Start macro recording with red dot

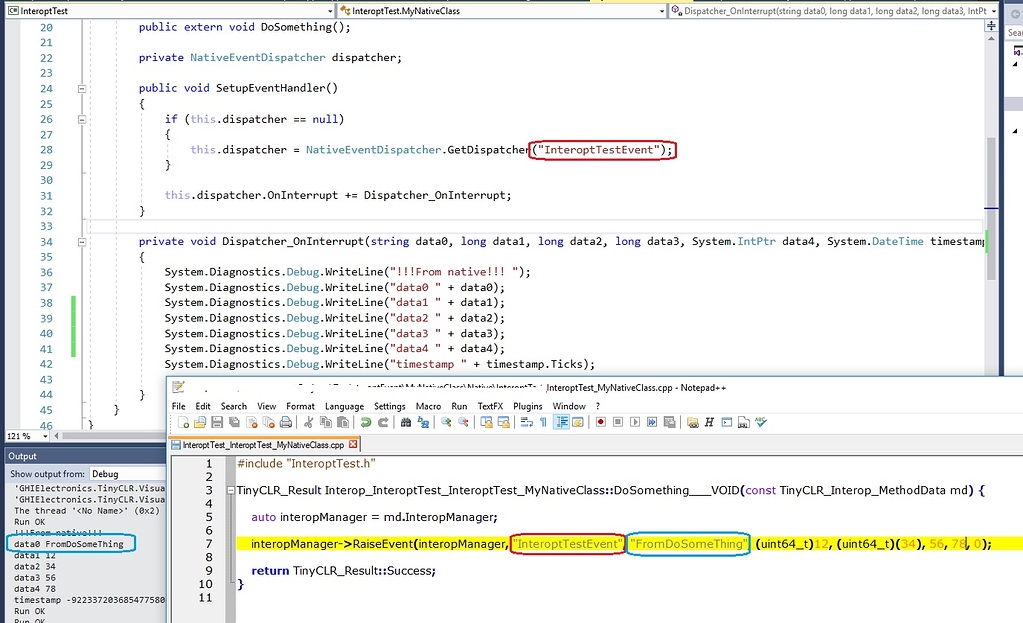tap(601, 423)
